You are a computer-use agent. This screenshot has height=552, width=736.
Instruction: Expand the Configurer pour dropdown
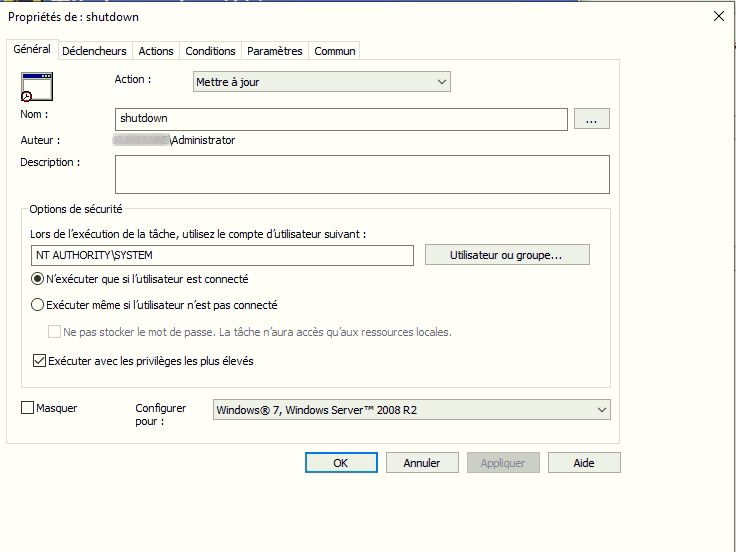coord(412,409)
